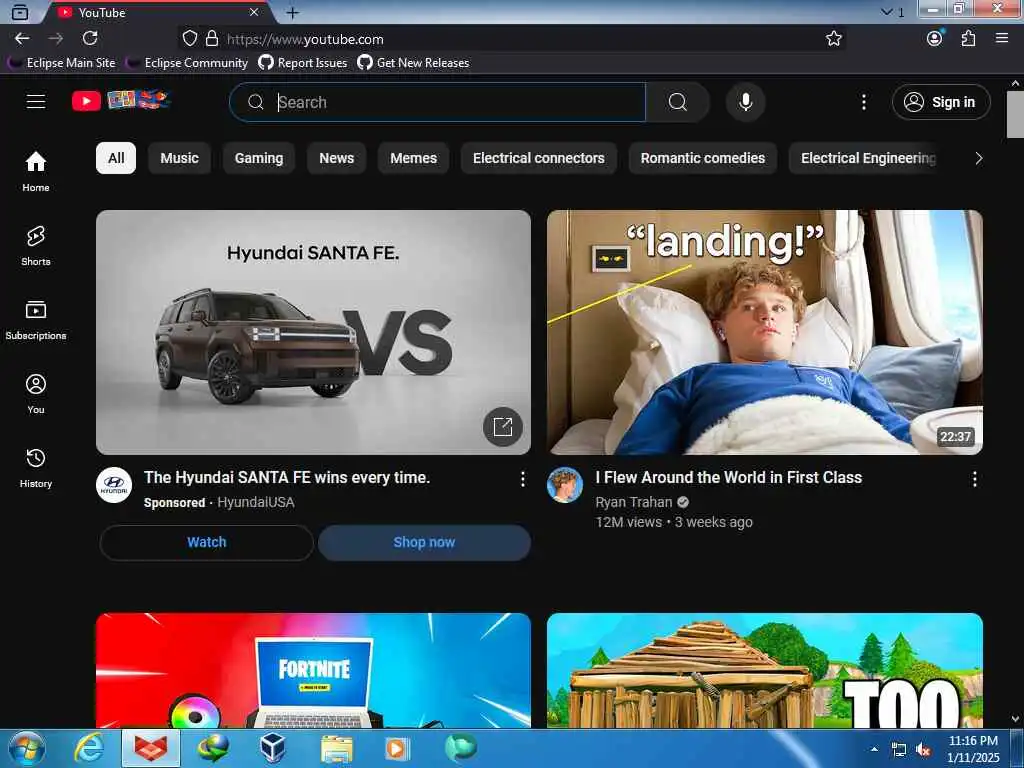
Task: Click the Hyundai ad external link icon
Action: (x=503, y=427)
